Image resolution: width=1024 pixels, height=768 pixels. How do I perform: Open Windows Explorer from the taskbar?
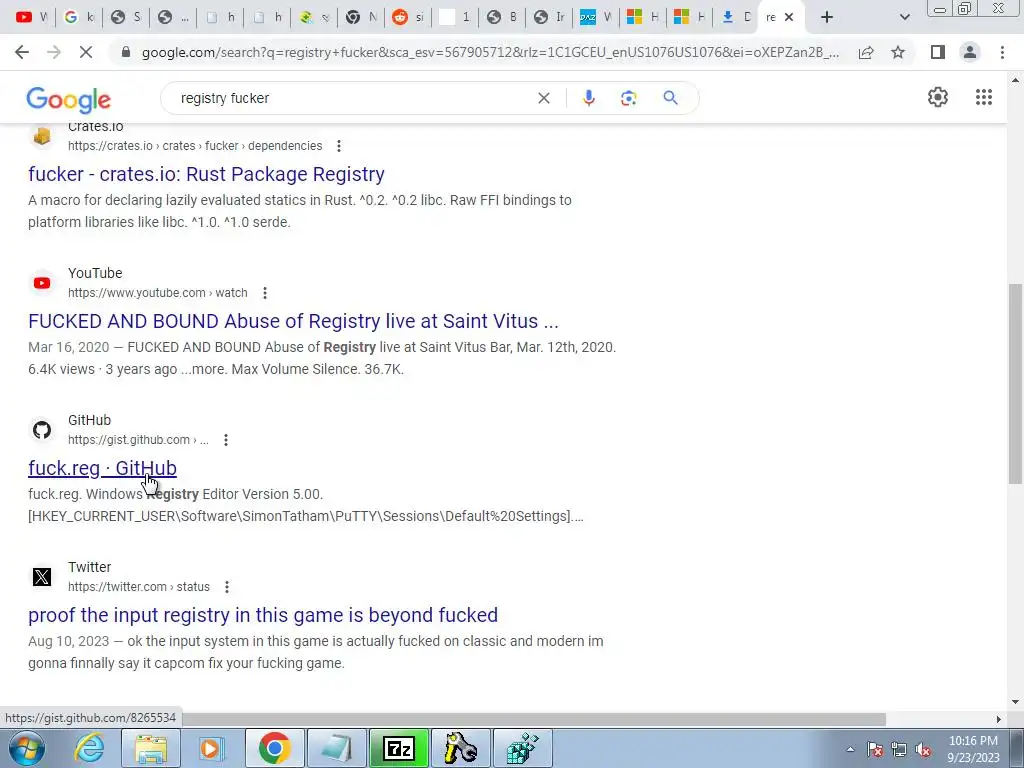click(151, 748)
